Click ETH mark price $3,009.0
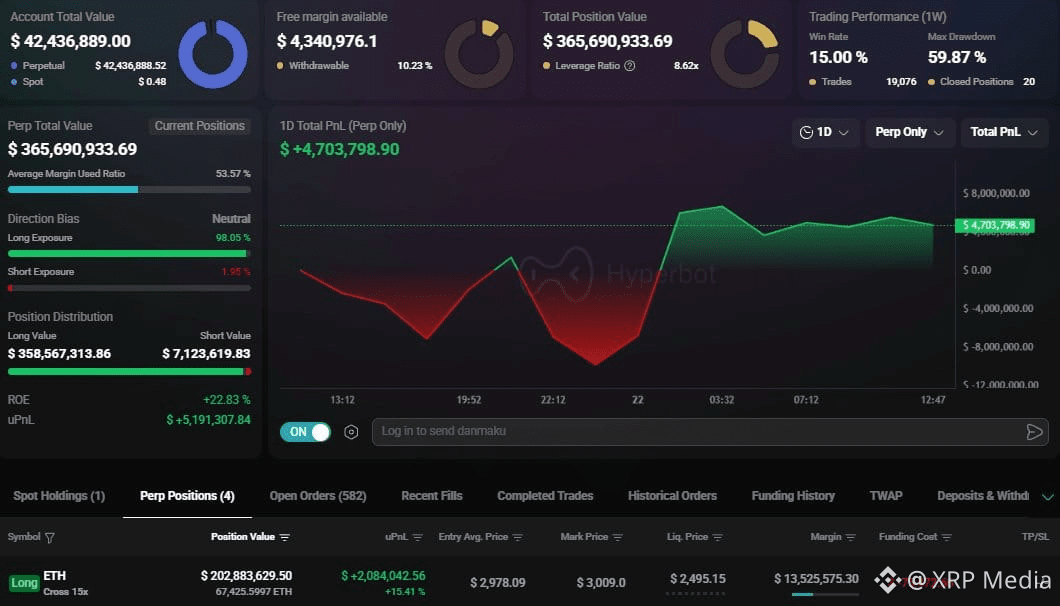This screenshot has height=606, width=1060. 601,582
